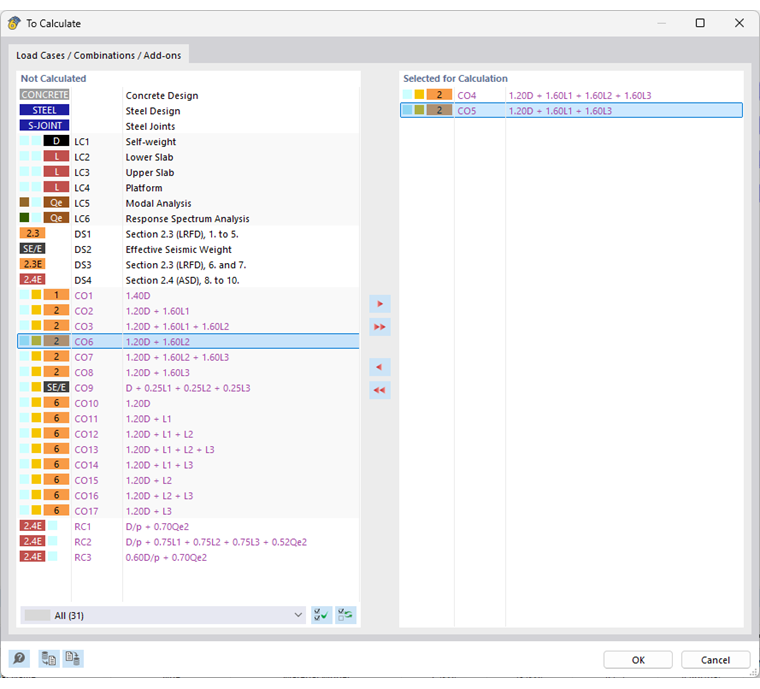Select the CONCRETE design badge
This screenshot has width=760, height=689.
(x=45, y=95)
